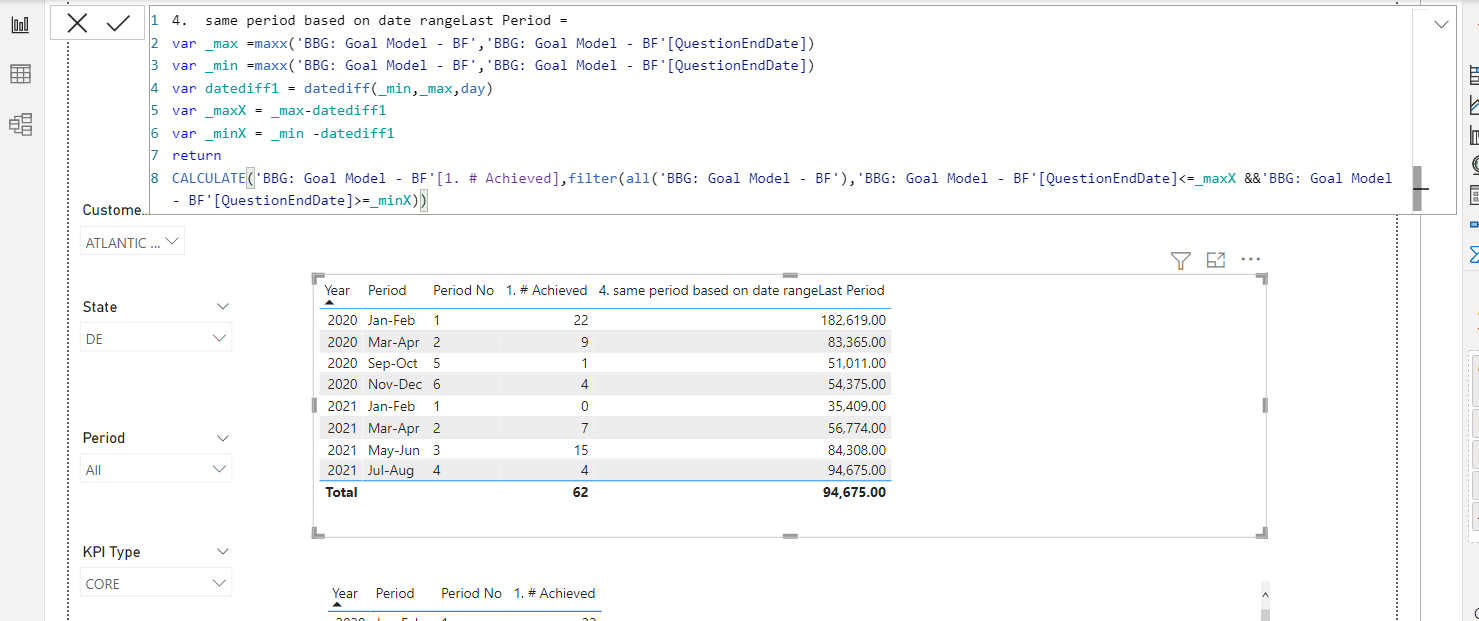This screenshot has width=1479, height=621.
Task: Click the KPI Type slicer title
Action: 112,552
